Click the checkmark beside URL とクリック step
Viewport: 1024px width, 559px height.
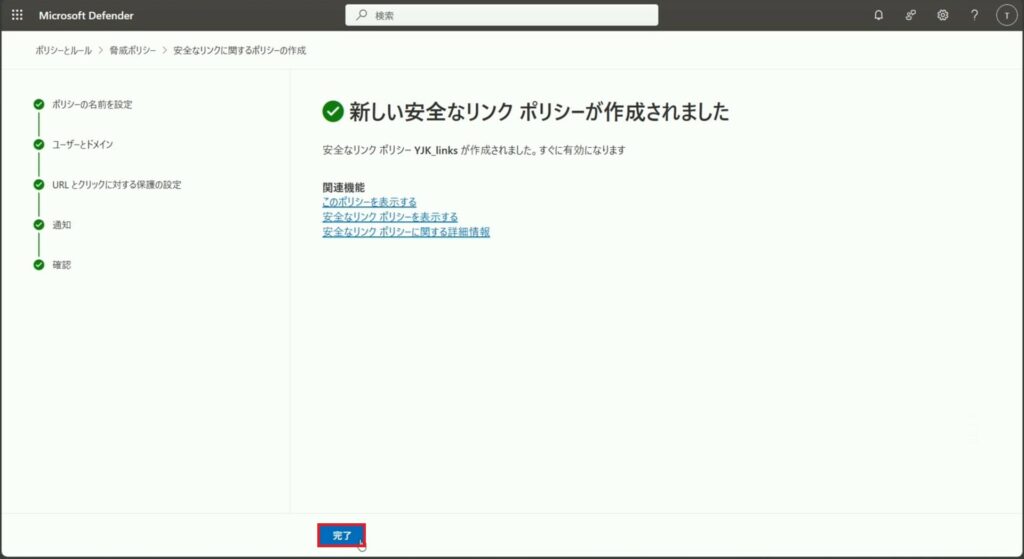(x=39, y=185)
